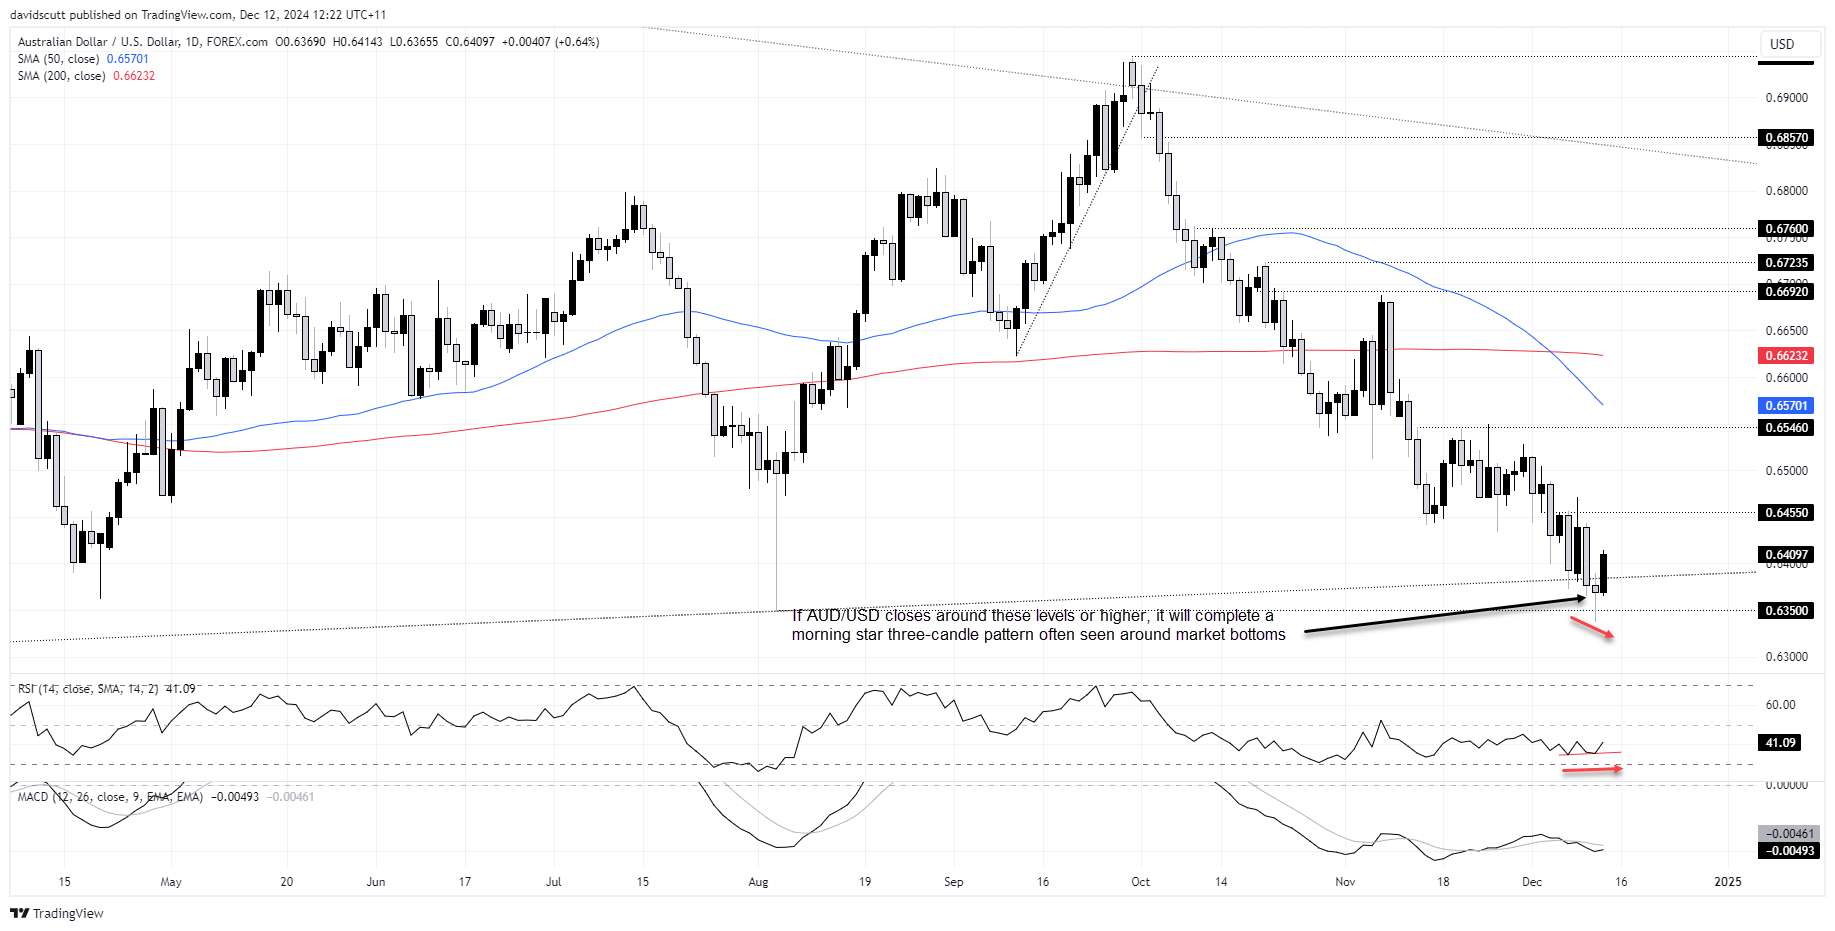Click the 0.65000 price axis label
This screenshot has width=1835, height=931.
[1786, 471]
